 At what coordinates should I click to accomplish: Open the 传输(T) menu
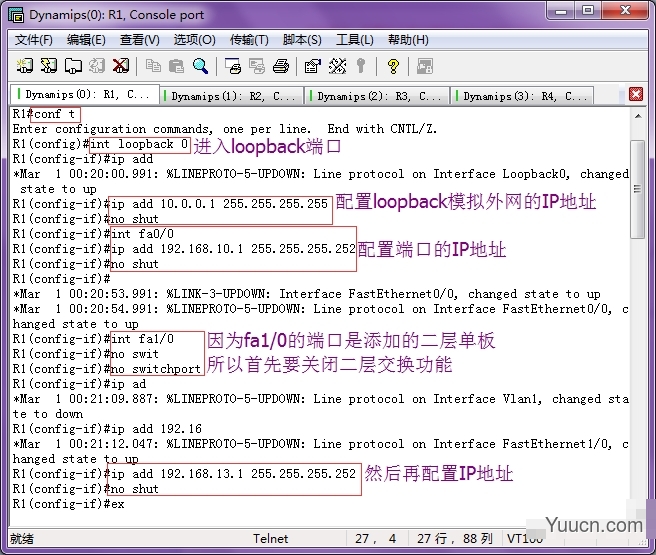249,40
